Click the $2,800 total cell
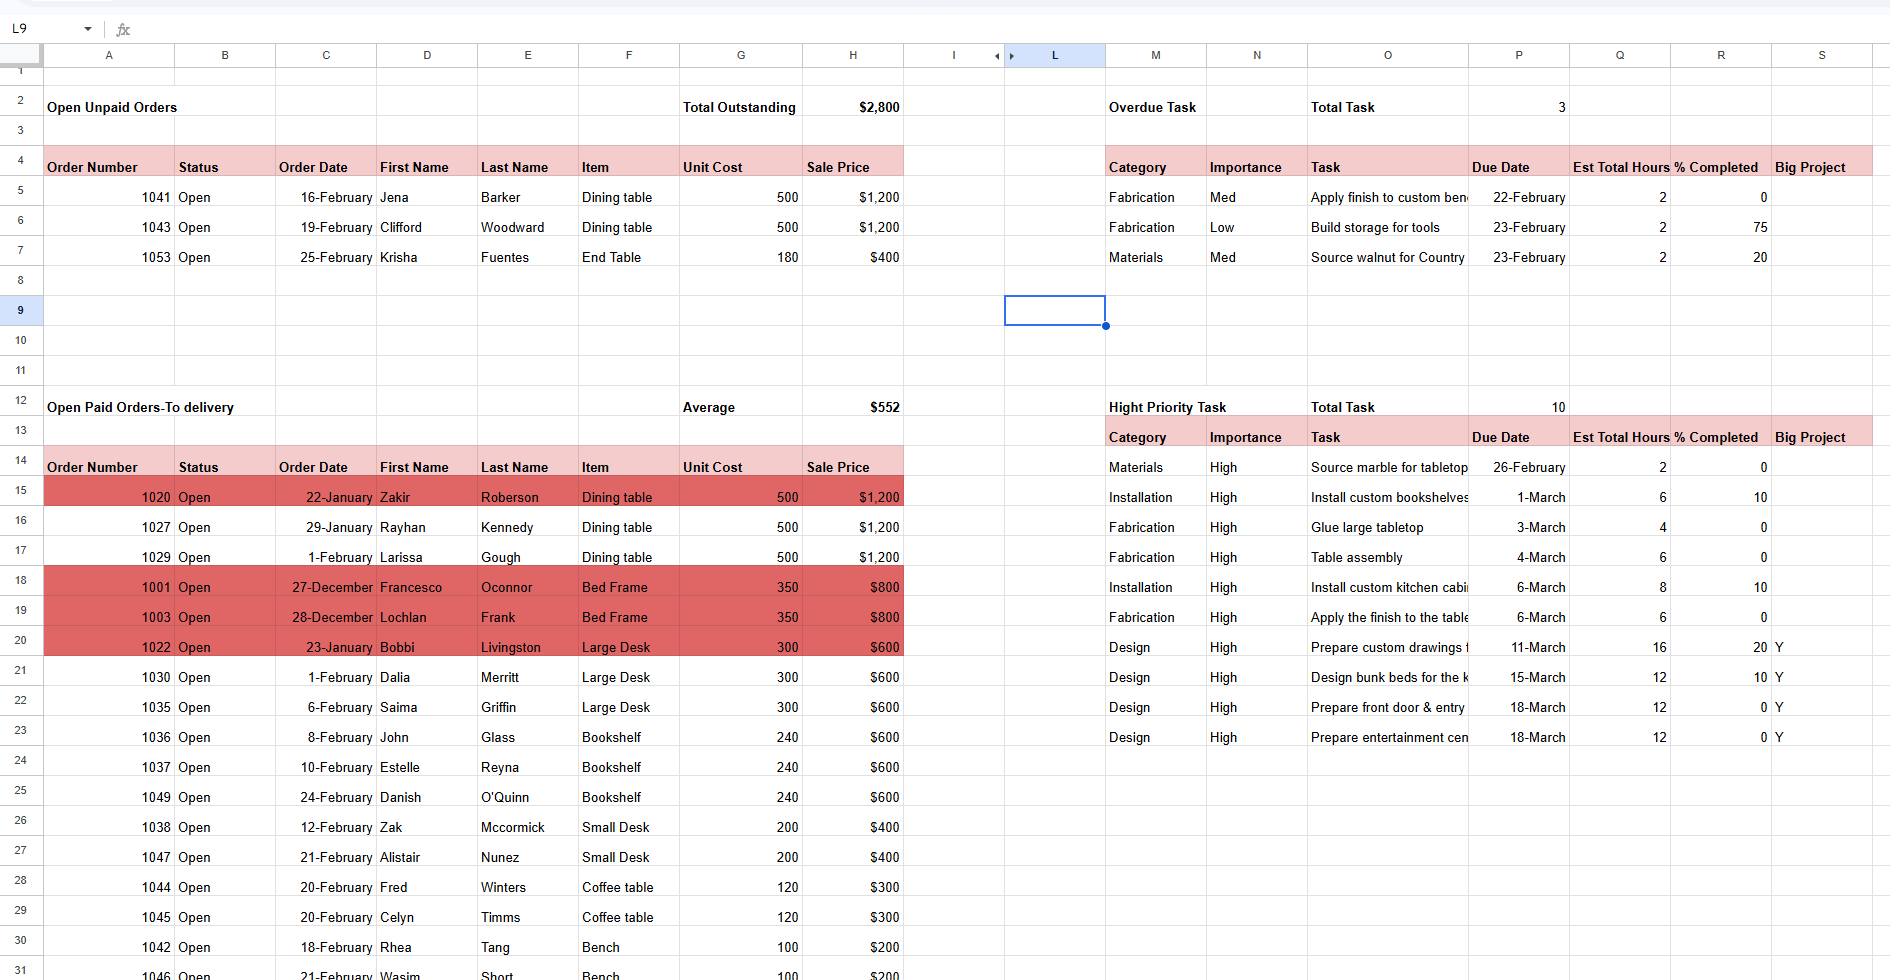The height and width of the screenshot is (980, 1890). coord(853,101)
